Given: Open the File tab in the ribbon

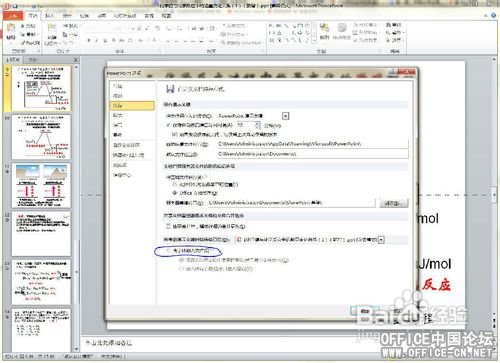Looking at the screenshot, I should click(13, 16).
